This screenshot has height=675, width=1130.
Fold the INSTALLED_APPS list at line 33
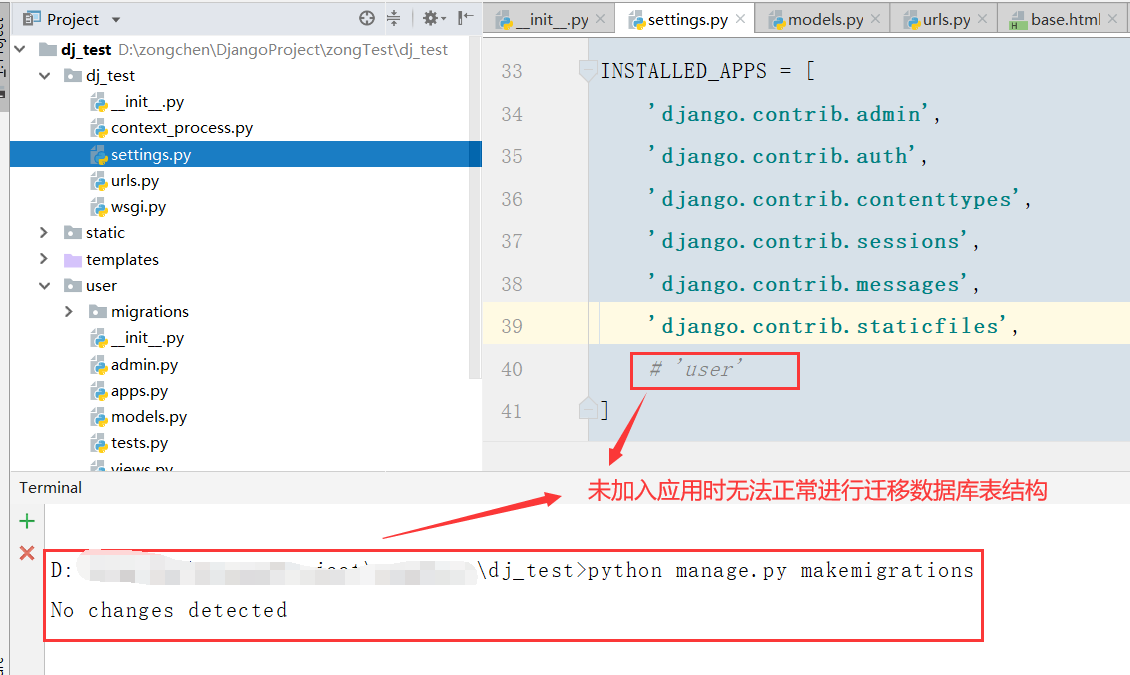point(587,70)
